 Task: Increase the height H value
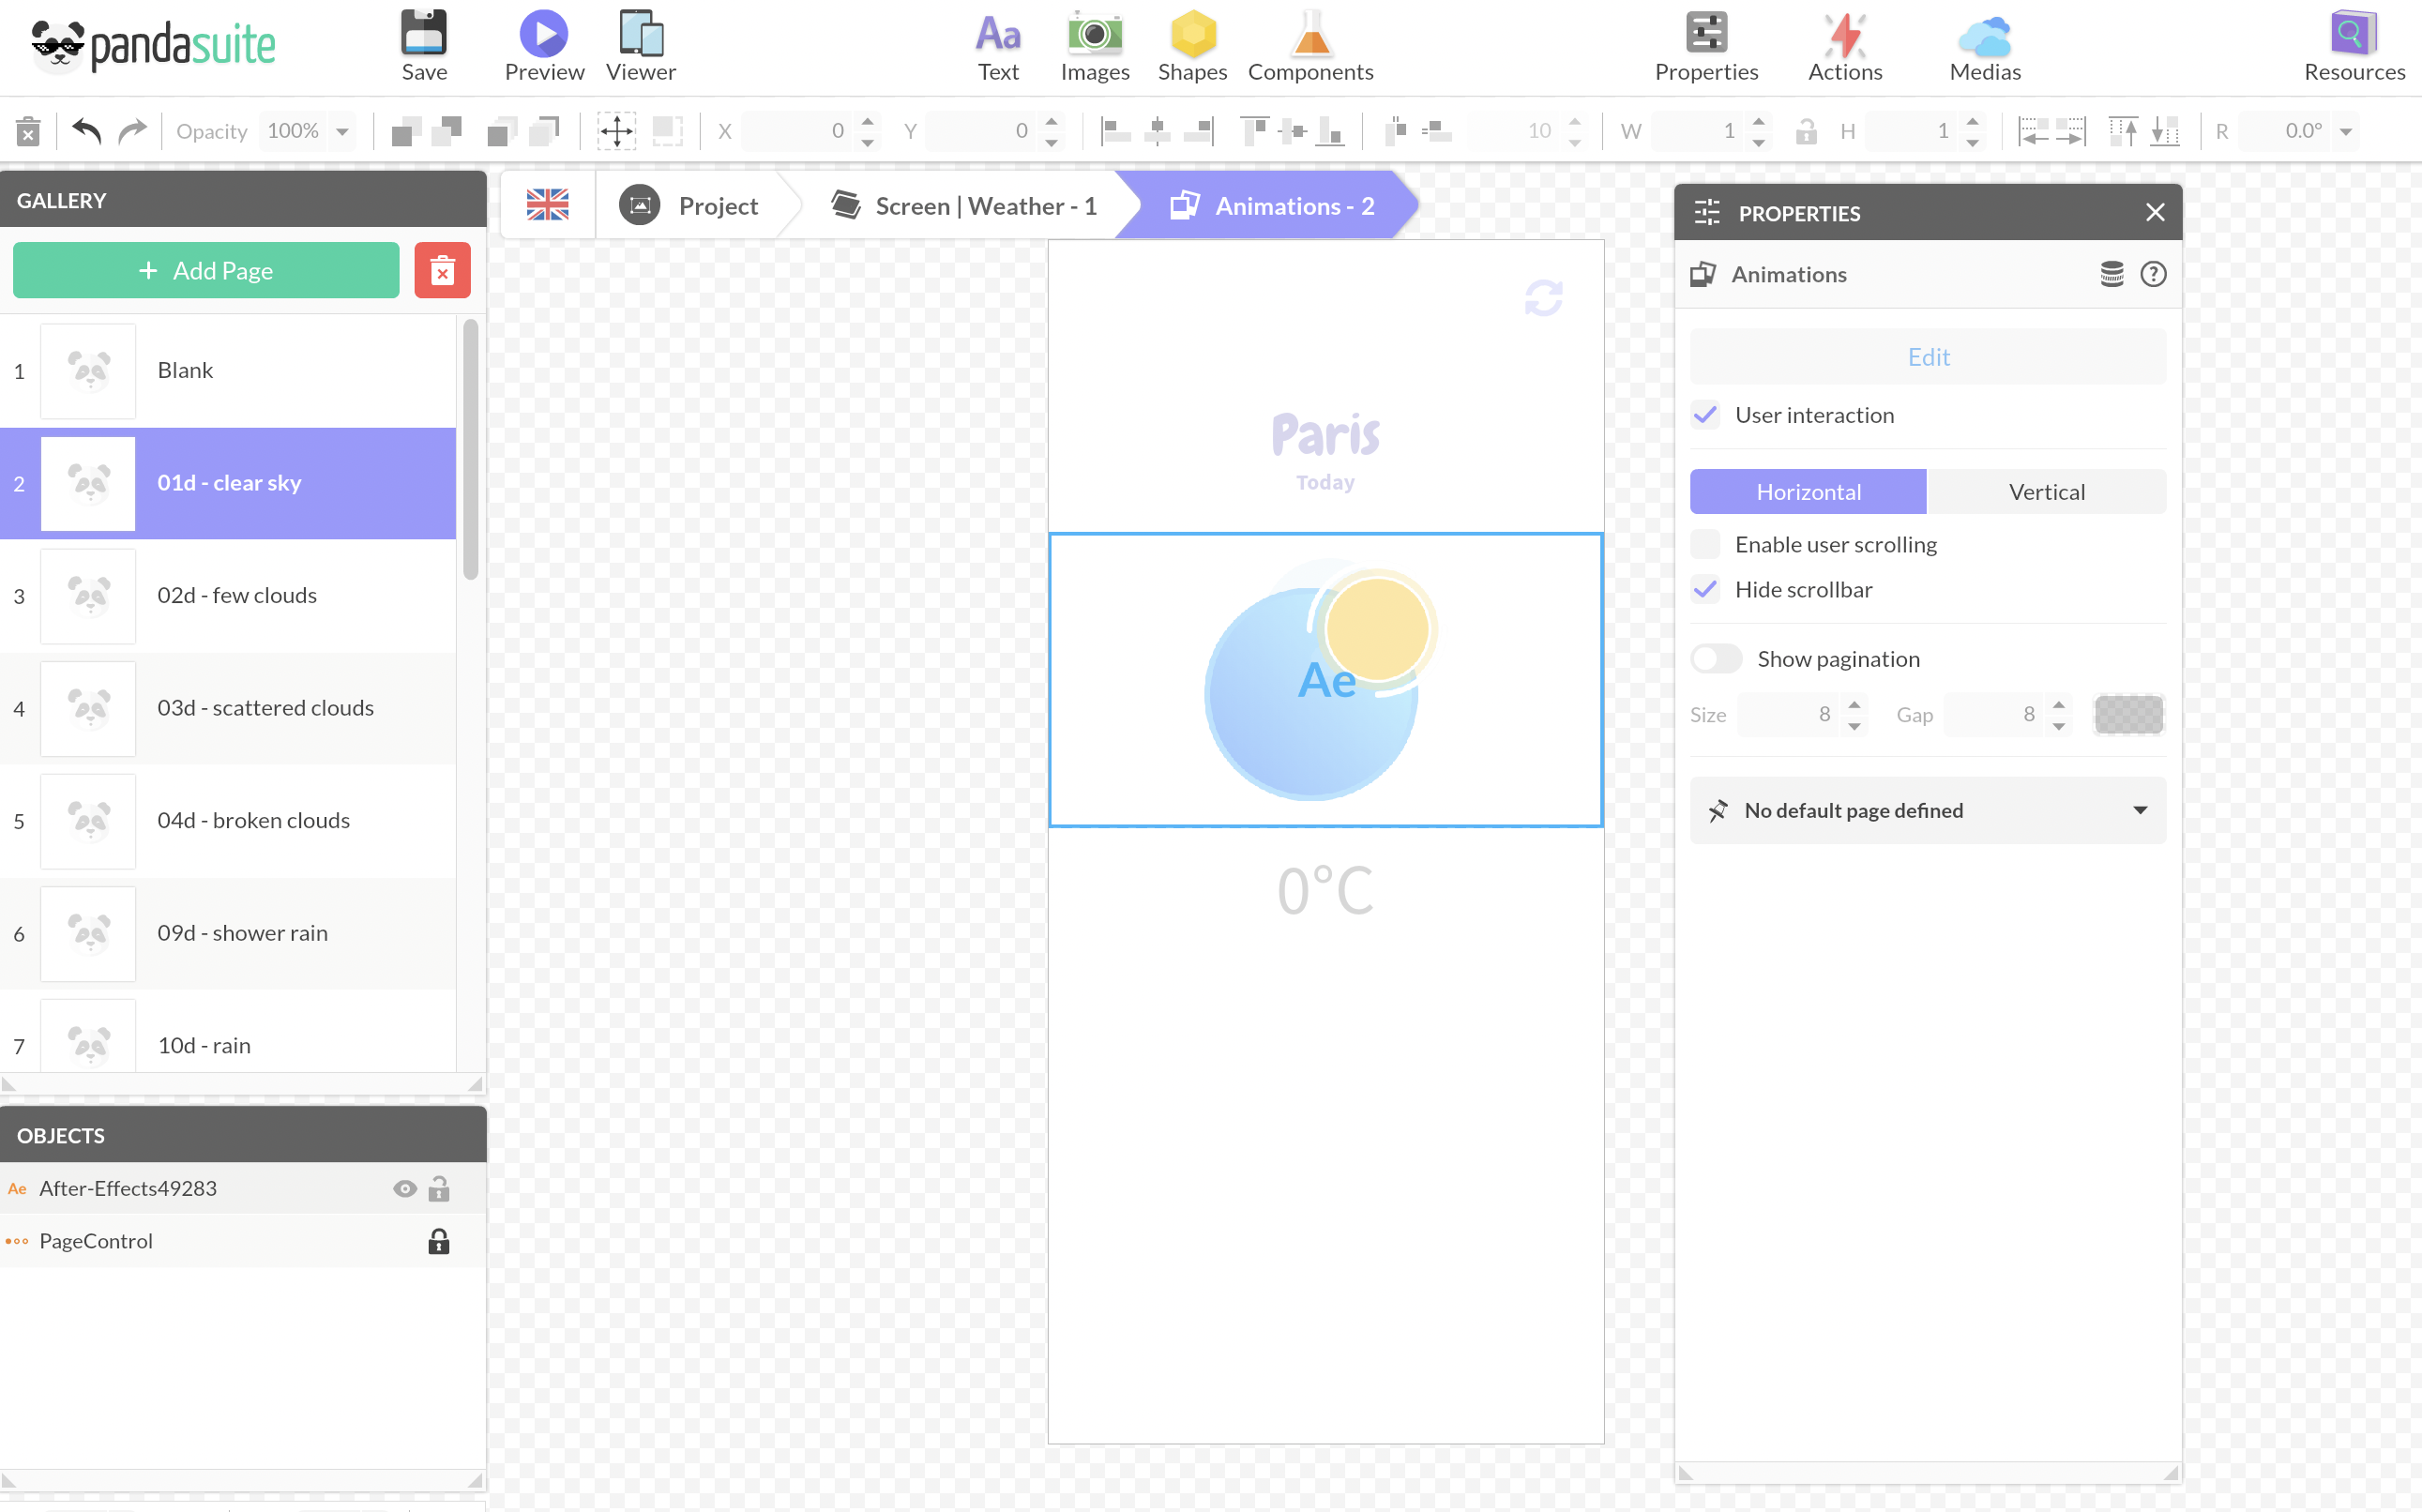tap(1972, 122)
